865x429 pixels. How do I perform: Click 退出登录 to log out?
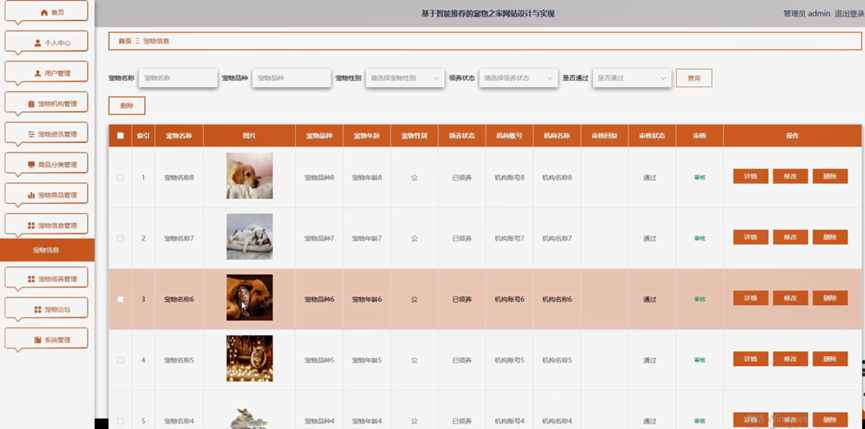coord(850,14)
